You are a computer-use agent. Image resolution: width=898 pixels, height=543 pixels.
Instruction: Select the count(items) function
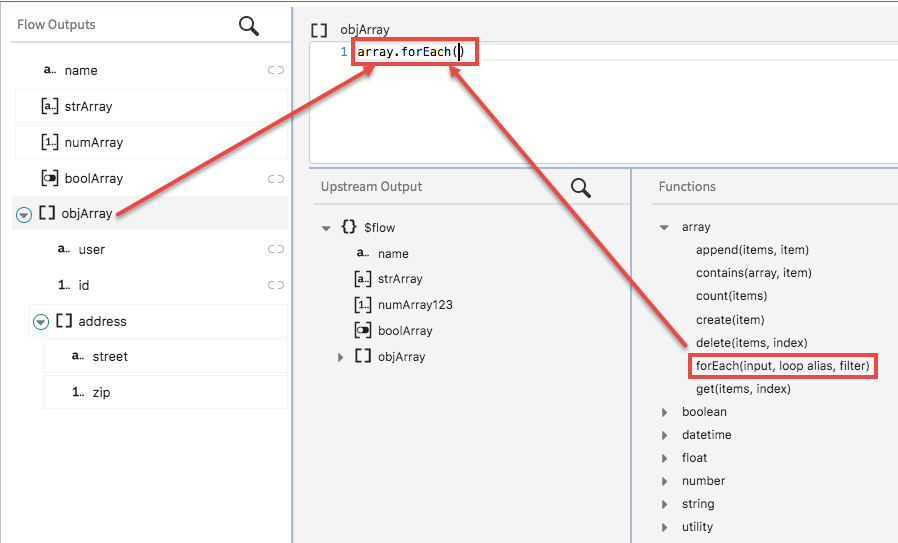pos(731,296)
